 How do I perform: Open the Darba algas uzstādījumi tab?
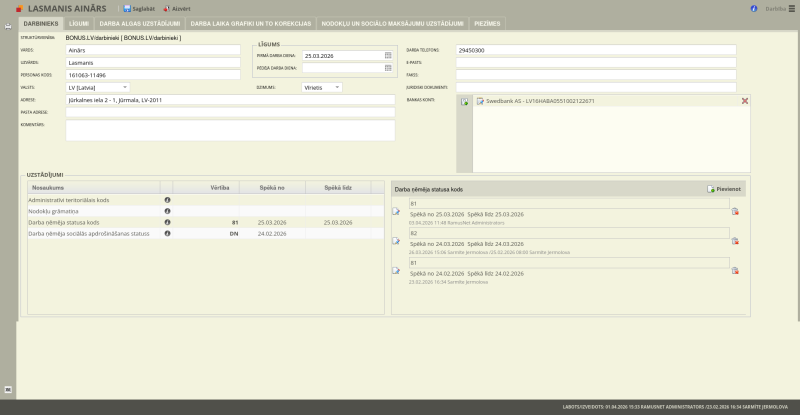(x=140, y=22)
